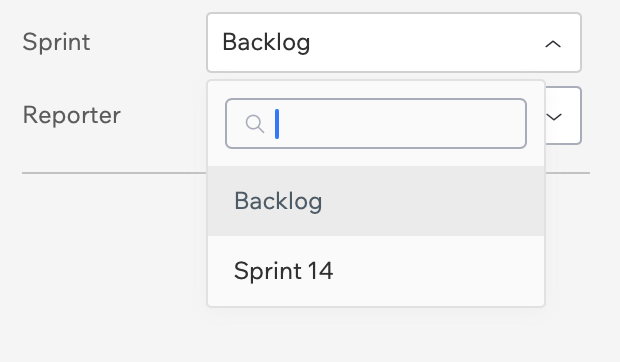Collapse the Sprint dropdown using up chevron
The height and width of the screenshot is (362, 620).
[553, 43]
